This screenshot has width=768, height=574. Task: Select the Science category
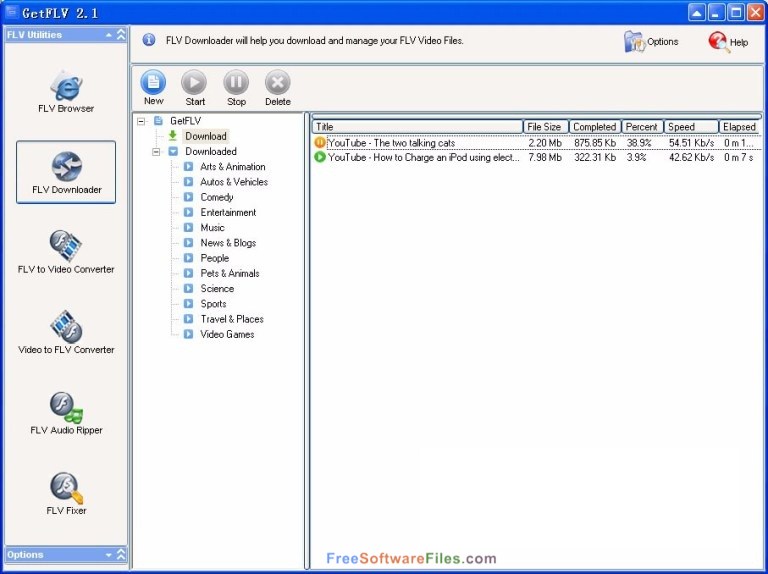[x=217, y=288]
